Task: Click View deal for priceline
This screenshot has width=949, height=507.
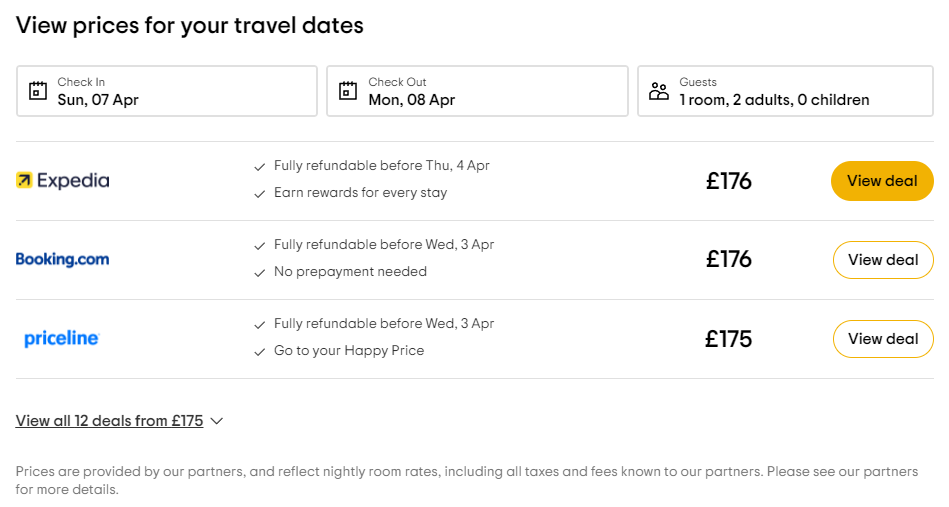Action: pos(882,339)
